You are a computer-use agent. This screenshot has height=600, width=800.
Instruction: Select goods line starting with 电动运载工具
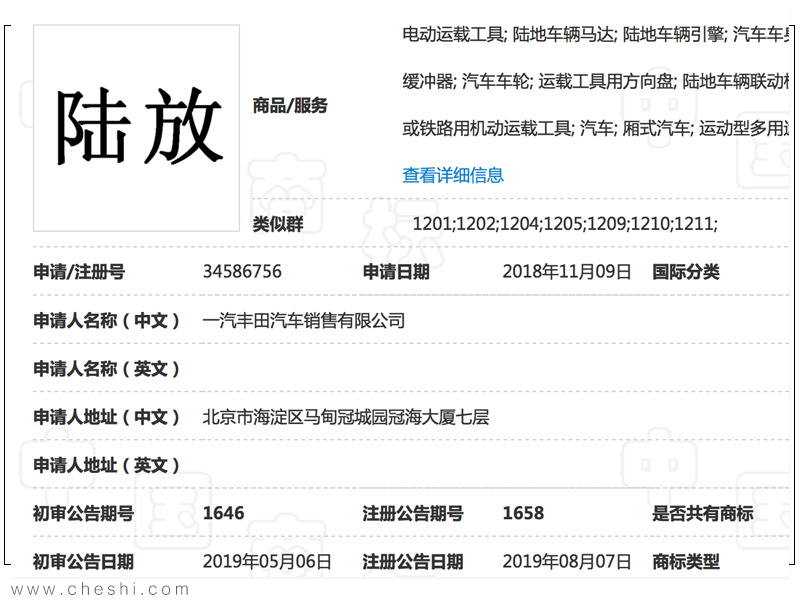click(596, 34)
